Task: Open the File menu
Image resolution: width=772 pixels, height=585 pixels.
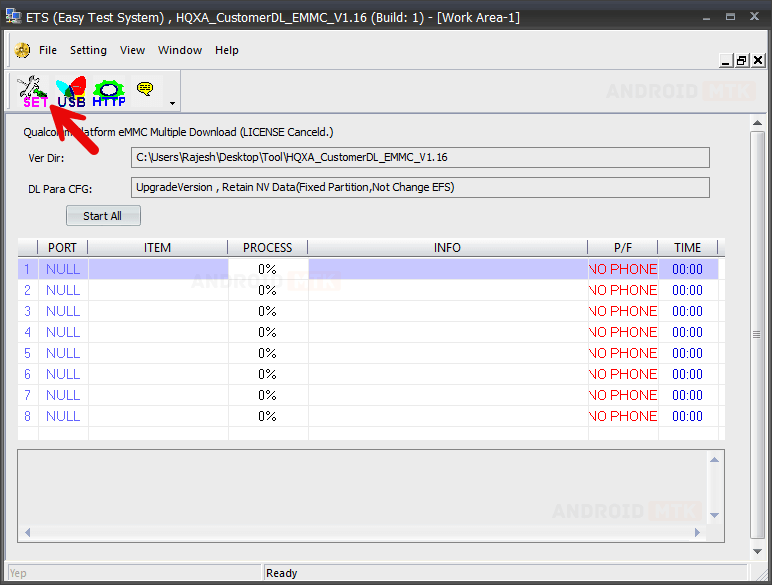Action: (48, 50)
